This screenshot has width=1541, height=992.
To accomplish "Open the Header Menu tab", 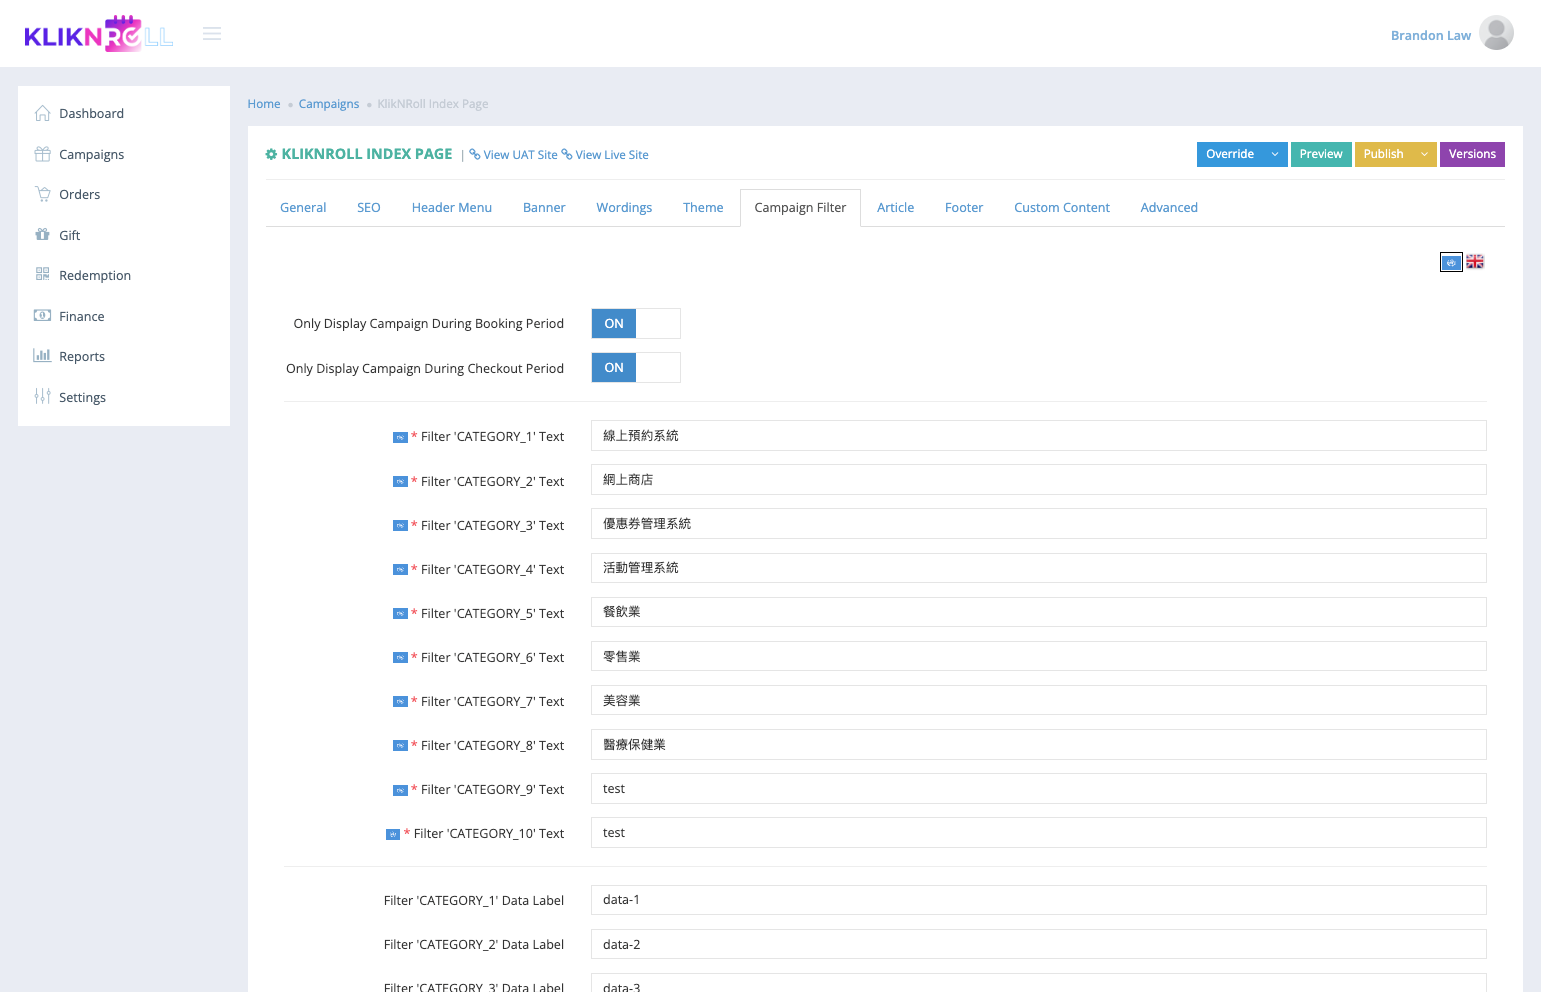I will (452, 208).
